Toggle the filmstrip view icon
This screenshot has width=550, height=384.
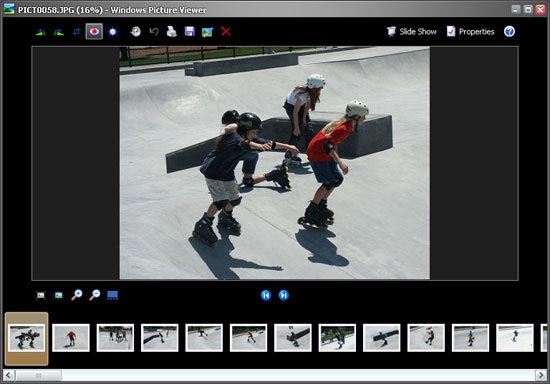coord(113,295)
